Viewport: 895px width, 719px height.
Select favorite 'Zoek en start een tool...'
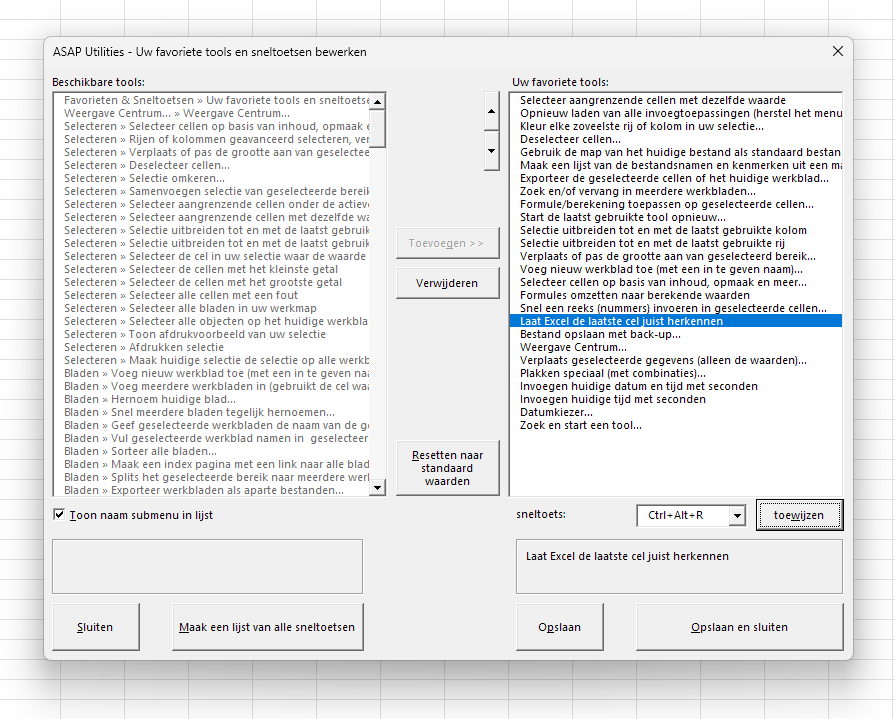point(676,426)
